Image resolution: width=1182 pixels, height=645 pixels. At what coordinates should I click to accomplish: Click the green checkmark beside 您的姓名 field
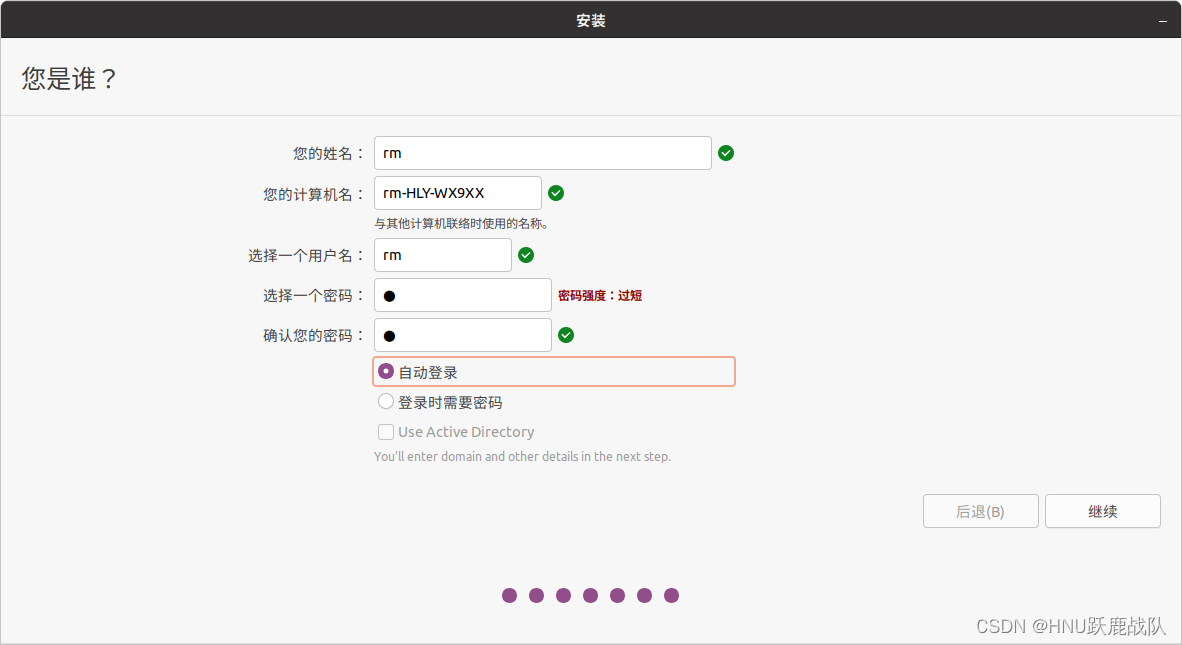725,153
